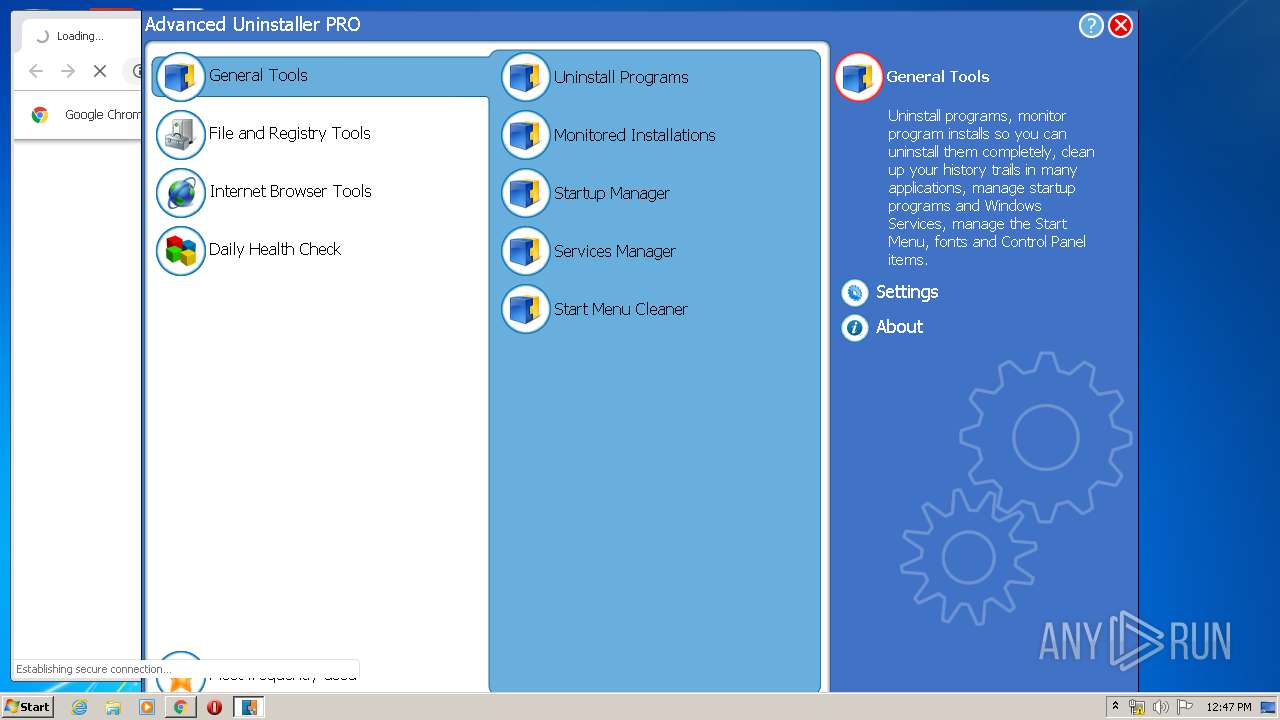
Task: Click the 12:47 PM taskbar clock
Action: [x=1228, y=707]
